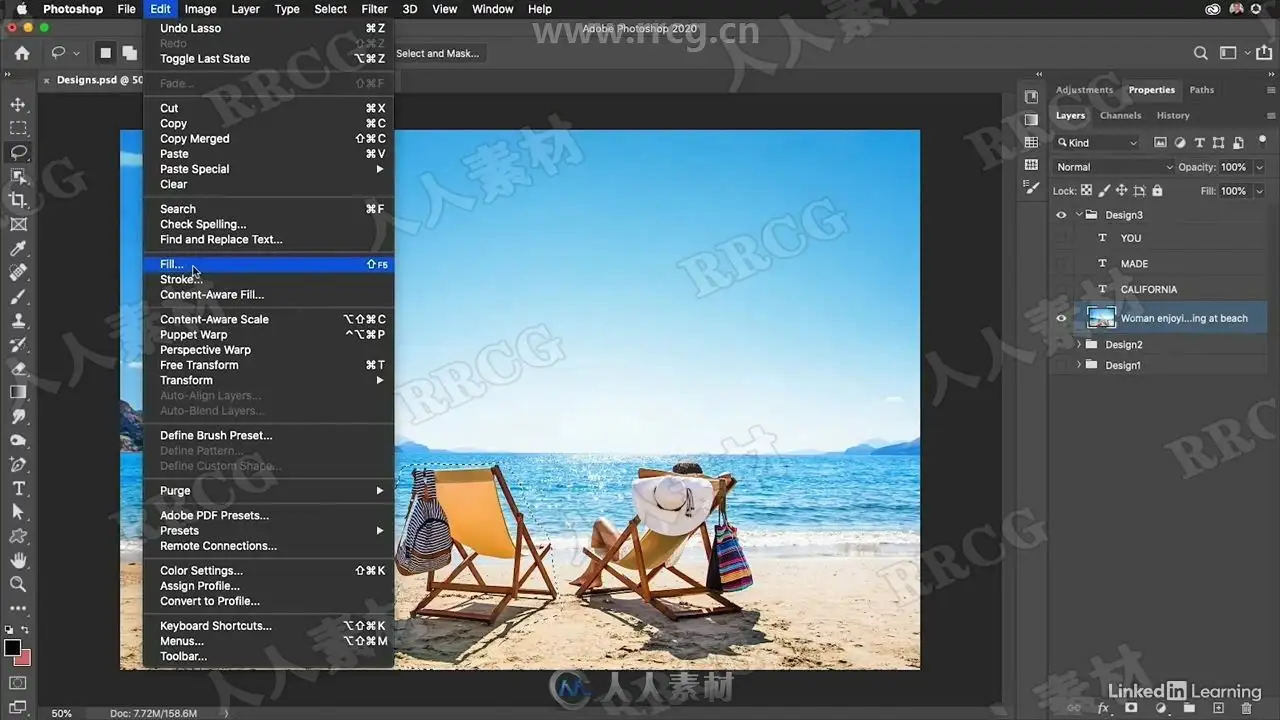This screenshot has width=1280, height=720.
Task: Select the Hand tool
Action: [18, 560]
